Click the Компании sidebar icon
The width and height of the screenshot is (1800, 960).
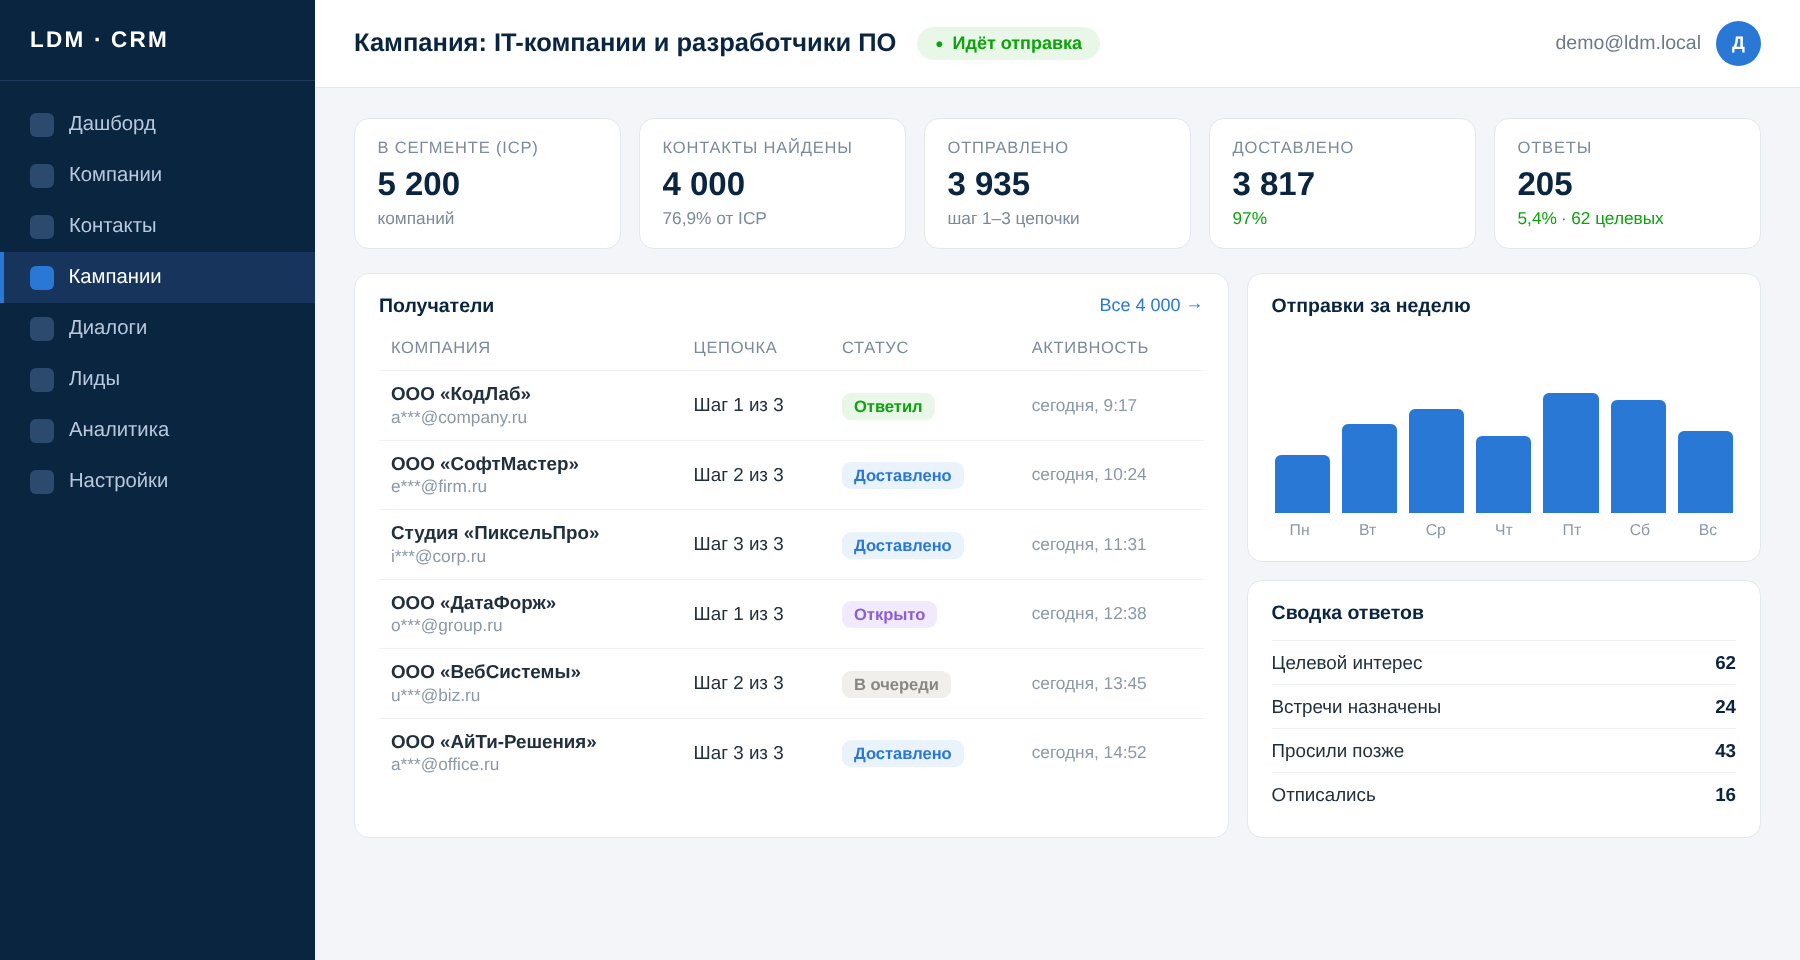click(x=42, y=176)
